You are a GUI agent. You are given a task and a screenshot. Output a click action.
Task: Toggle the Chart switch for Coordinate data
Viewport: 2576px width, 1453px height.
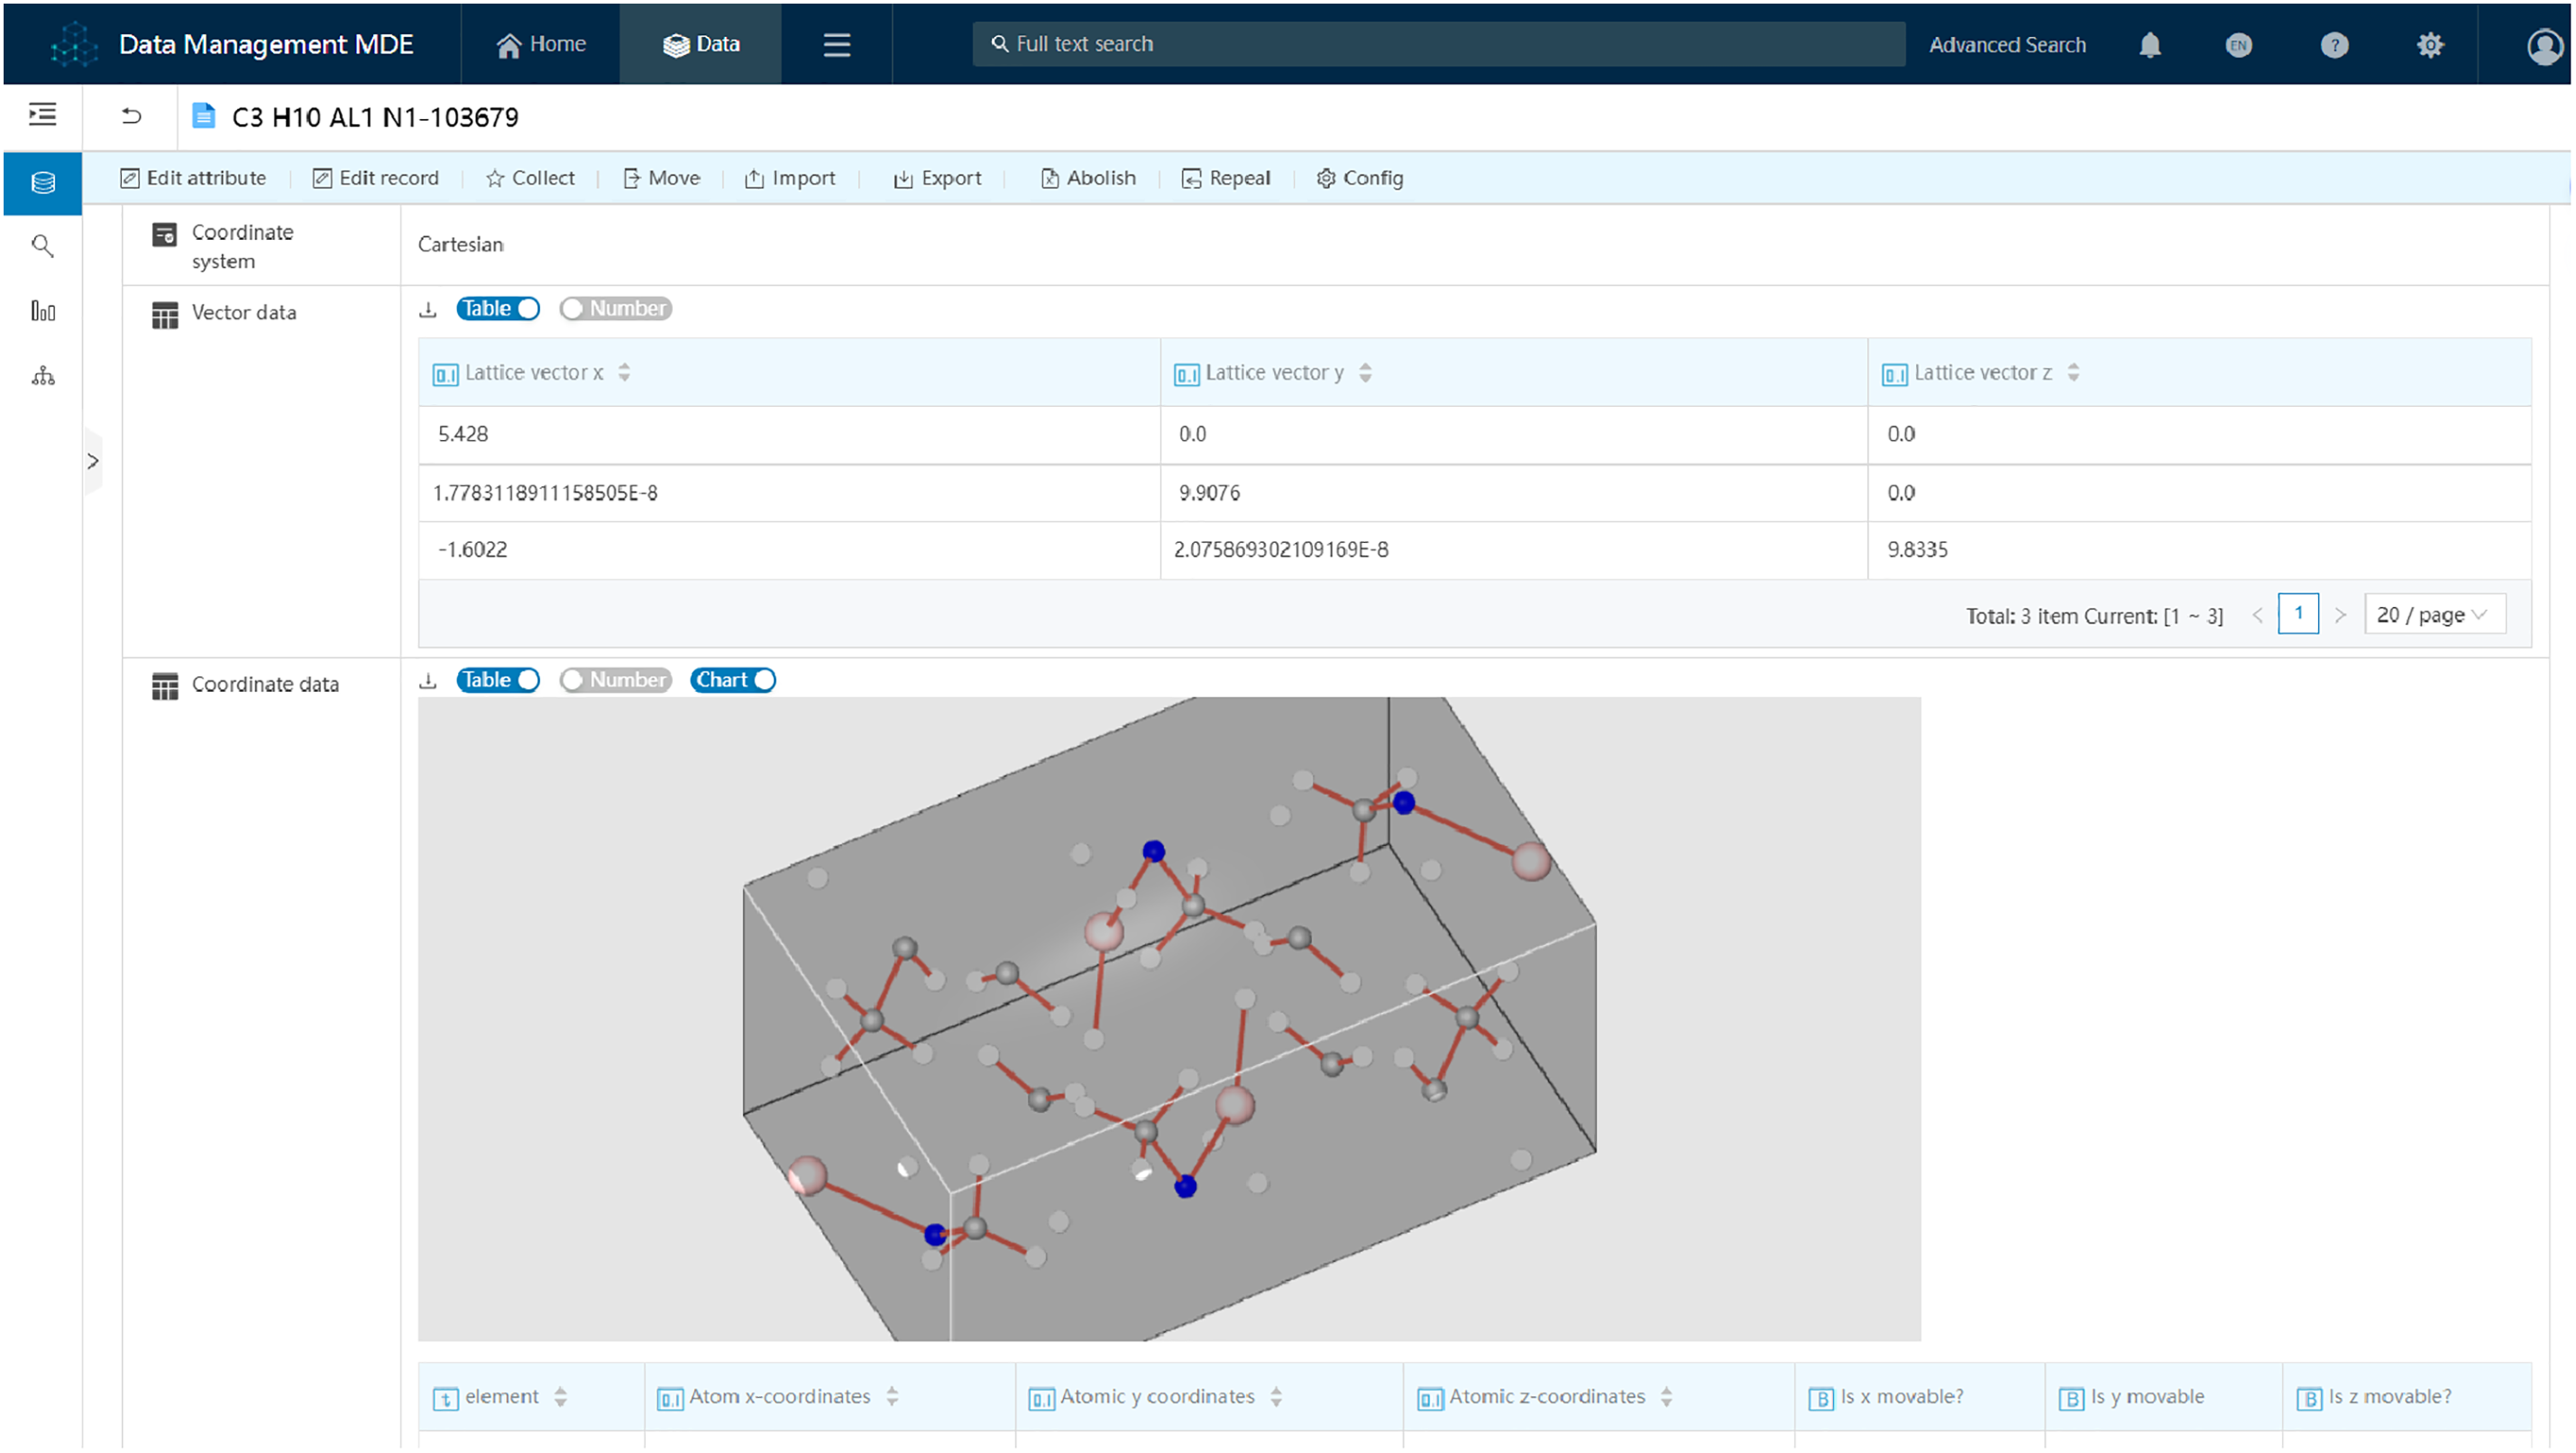pyautogui.click(x=733, y=680)
